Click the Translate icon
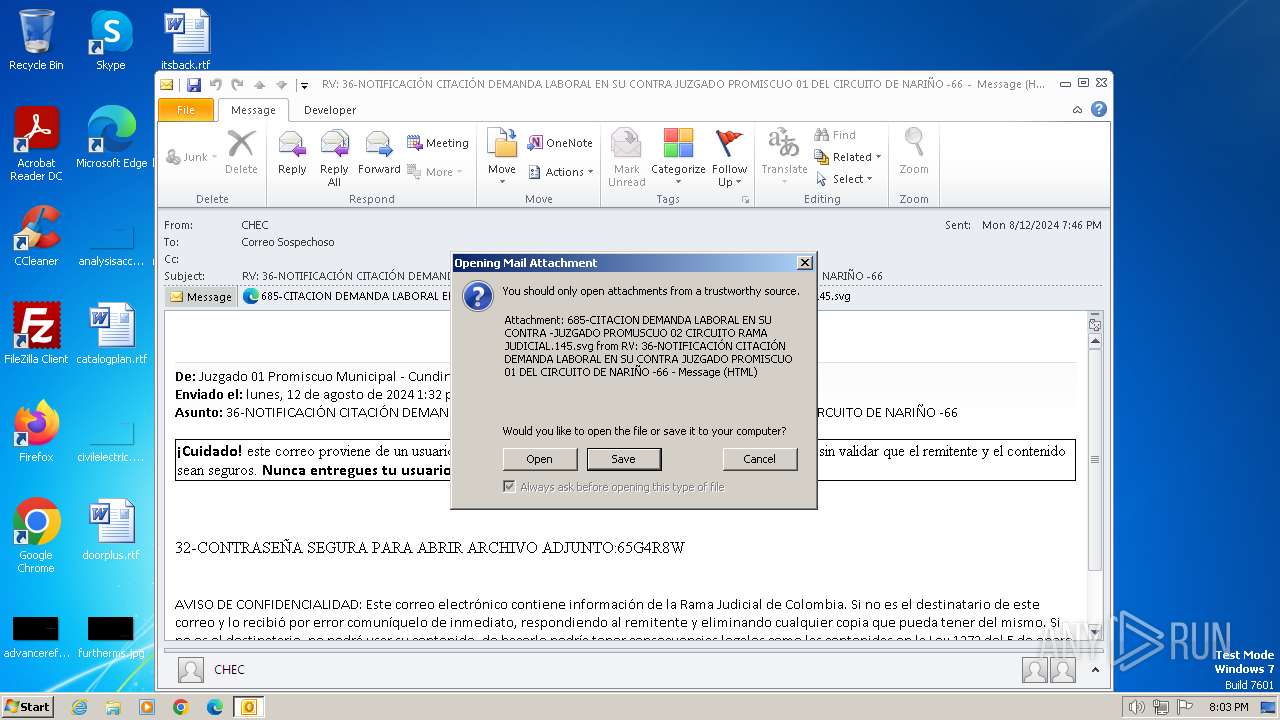Screen dimensions: 1280x720 tap(784, 158)
